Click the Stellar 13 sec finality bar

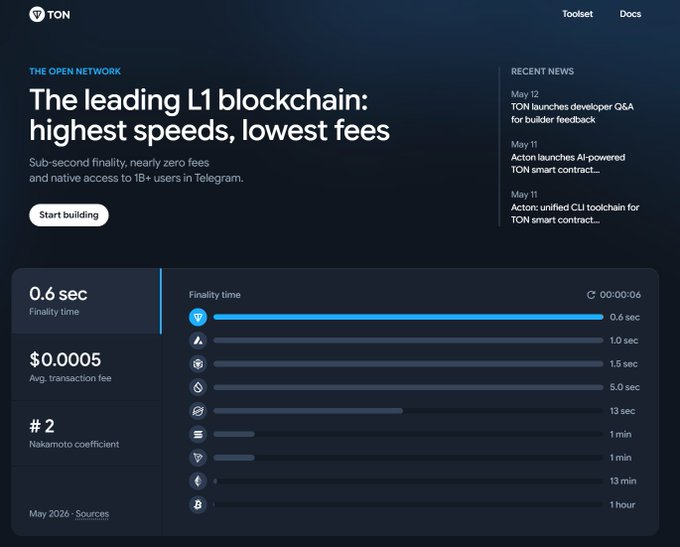[308, 411]
